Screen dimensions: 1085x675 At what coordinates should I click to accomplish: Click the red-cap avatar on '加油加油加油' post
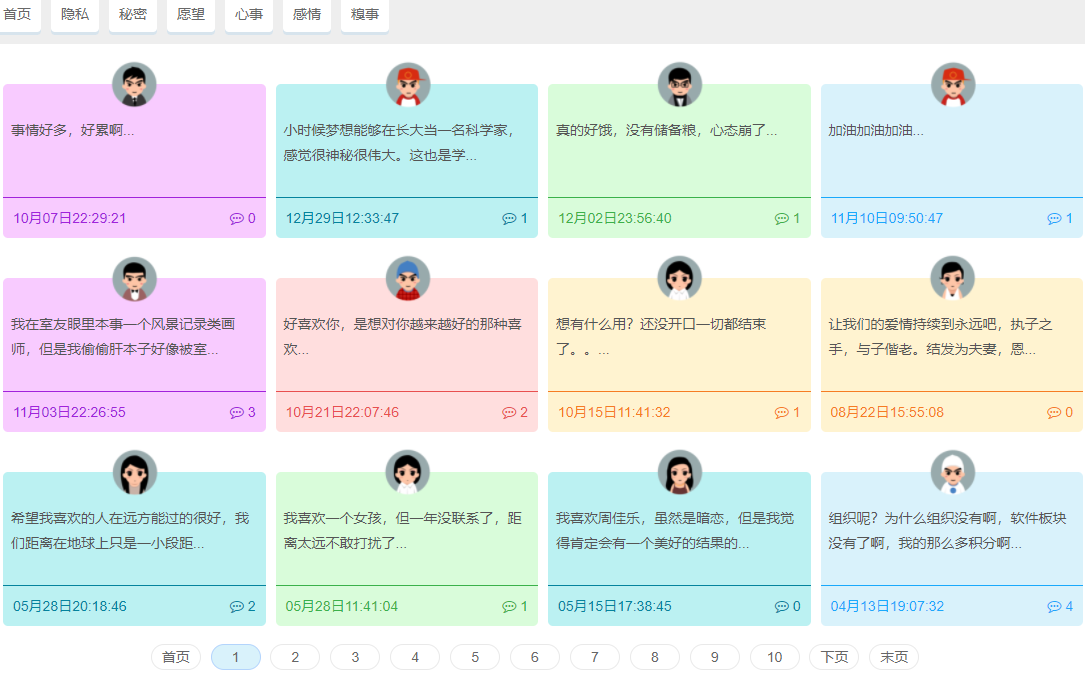click(x=952, y=85)
